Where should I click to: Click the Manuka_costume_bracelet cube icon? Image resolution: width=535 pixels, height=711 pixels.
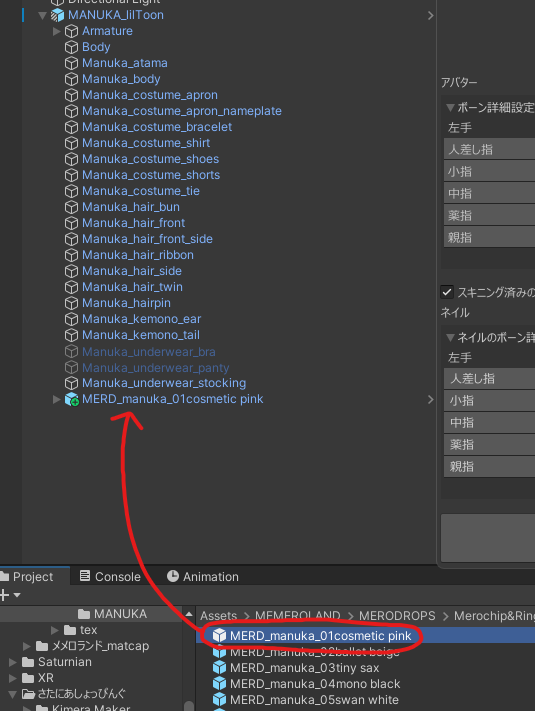point(71,127)
